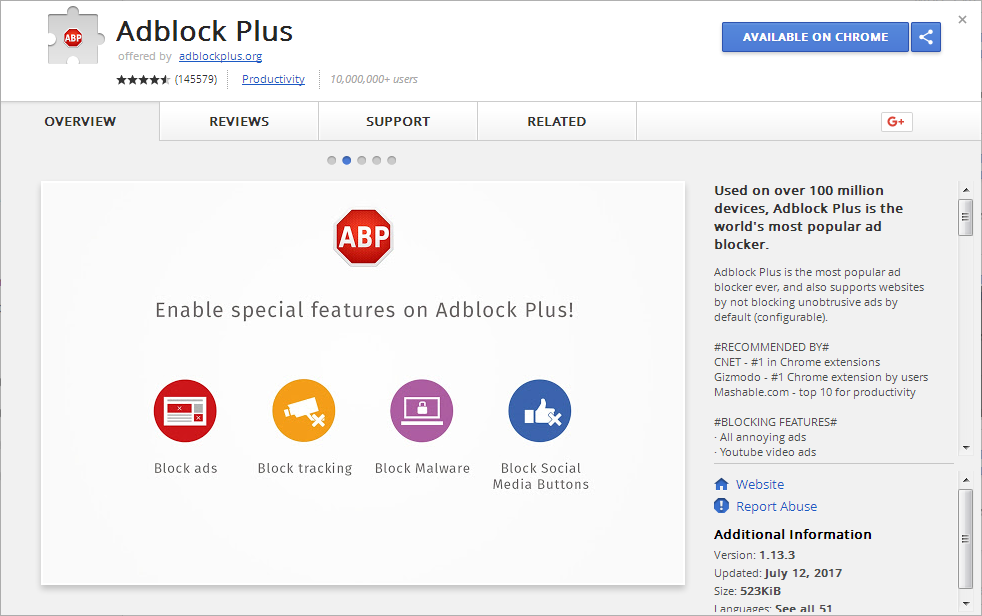Switch to the Support tab
Screen dimensions: 982x616
point(398,121)
